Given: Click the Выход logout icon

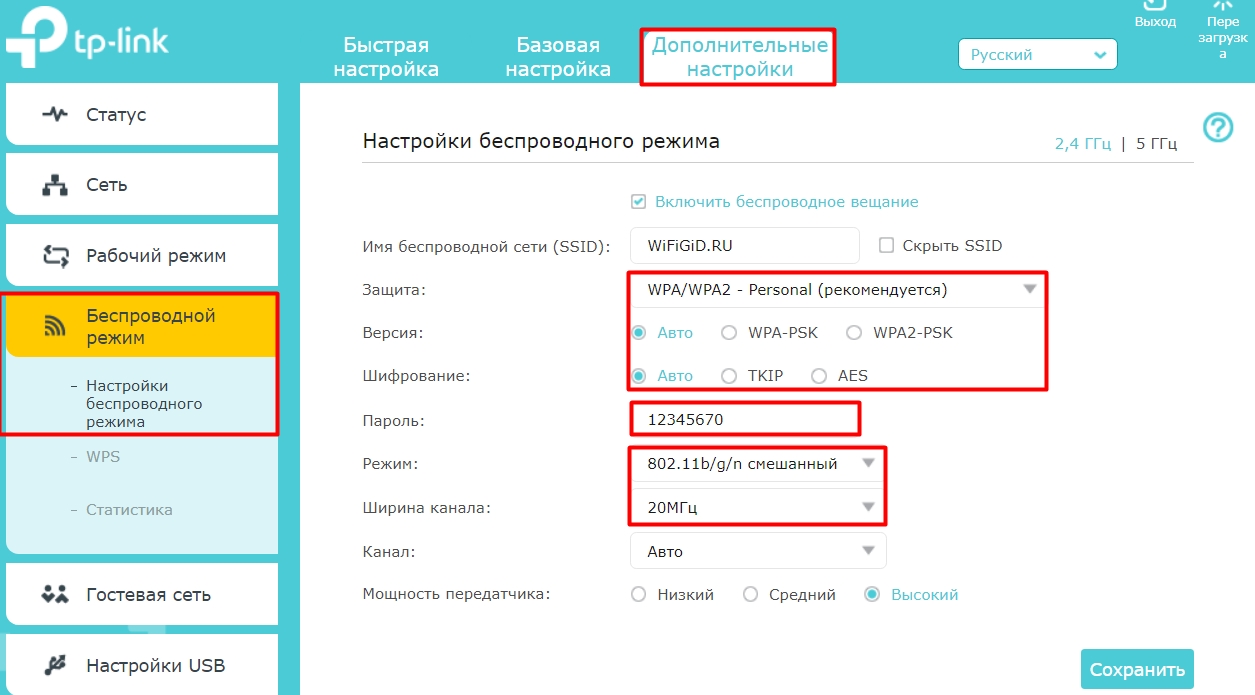Looking at the screenshot, I should (1155, 5).
